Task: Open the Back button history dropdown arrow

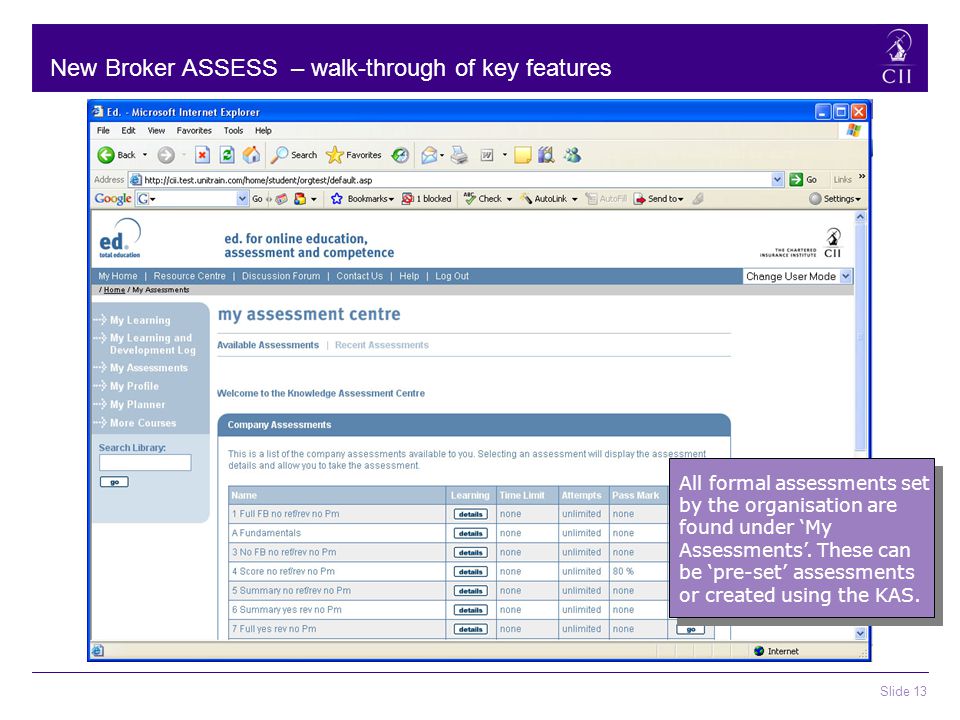Action: (145, 155)
